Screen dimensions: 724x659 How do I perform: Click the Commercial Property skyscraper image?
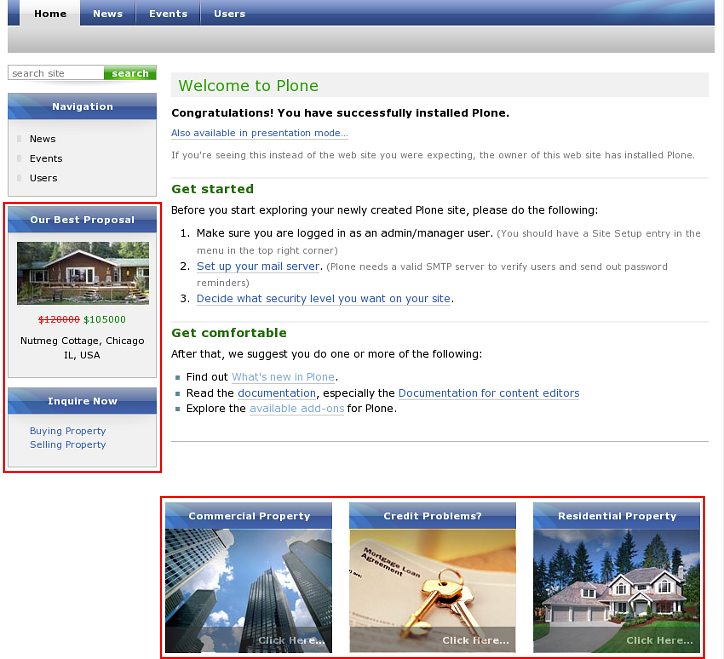(x=248, y=591)
